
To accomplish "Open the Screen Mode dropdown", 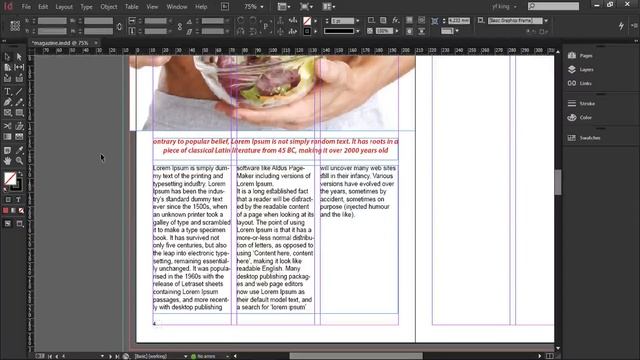I will (x=306, y=7).
